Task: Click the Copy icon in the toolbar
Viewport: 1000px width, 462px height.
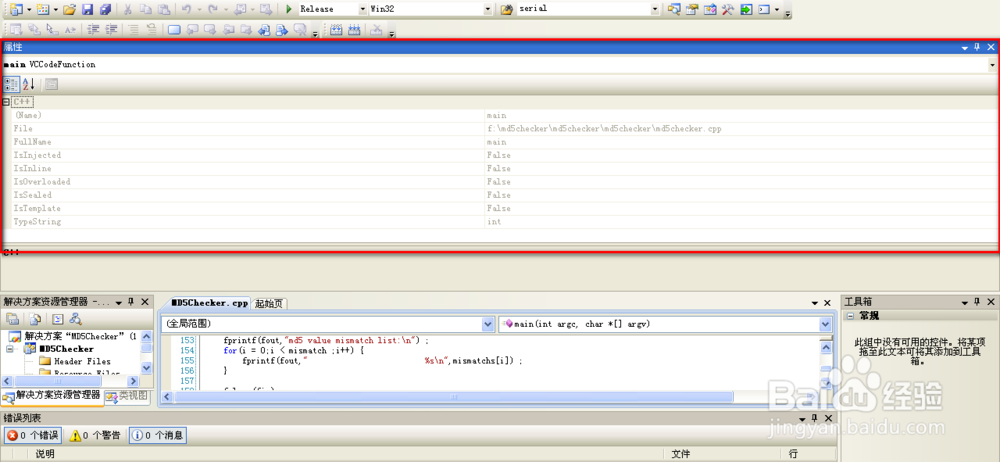Action: click(146, 9)
